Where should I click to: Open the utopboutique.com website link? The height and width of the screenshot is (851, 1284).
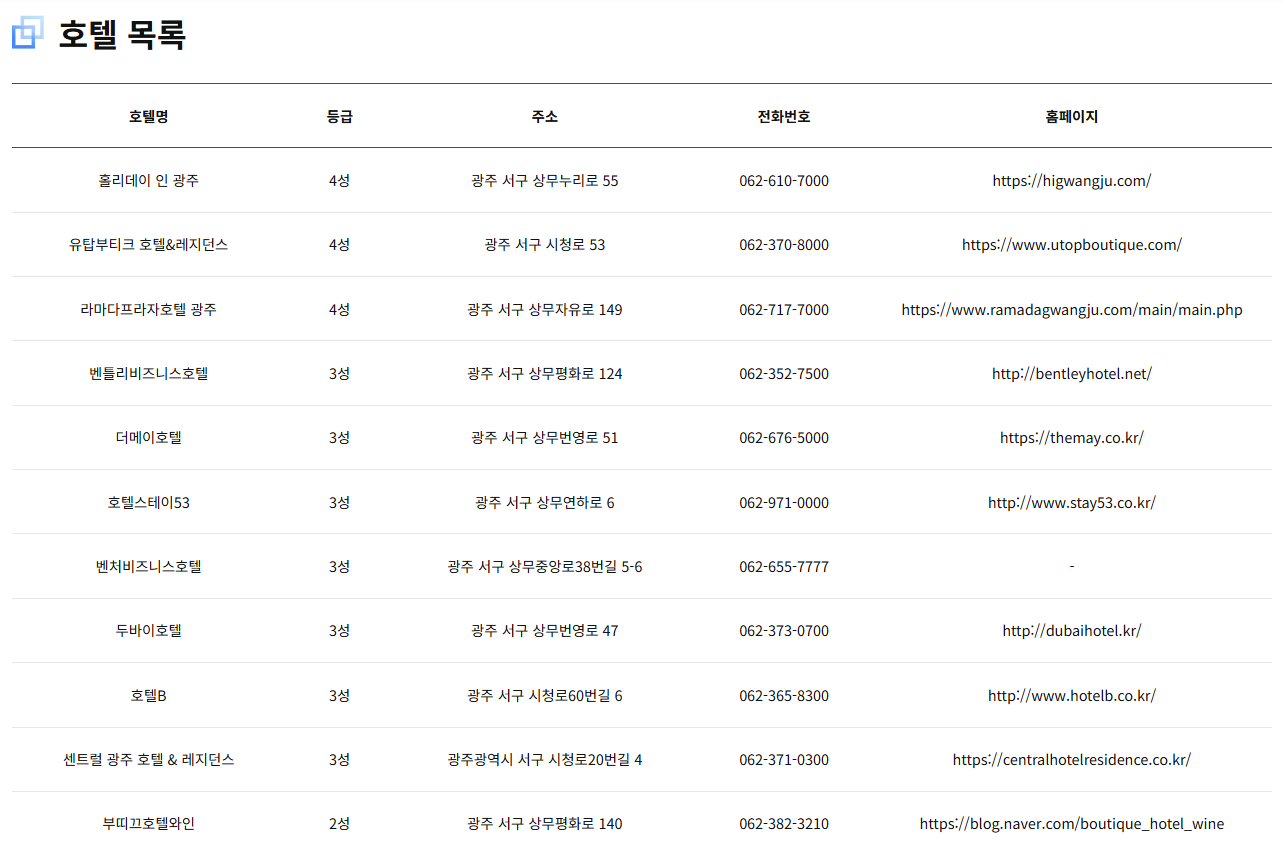[1071, 245]
